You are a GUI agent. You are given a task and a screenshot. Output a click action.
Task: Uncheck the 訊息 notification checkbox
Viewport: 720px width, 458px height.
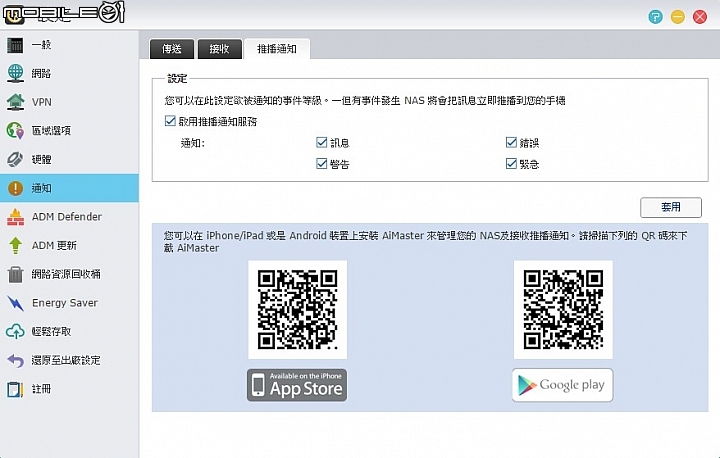pyautogui.click(x=322, y=142)
